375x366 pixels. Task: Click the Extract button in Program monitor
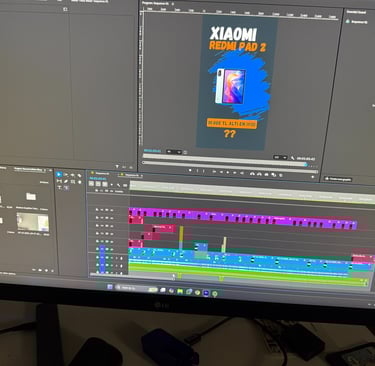click(x=259, y=174)
